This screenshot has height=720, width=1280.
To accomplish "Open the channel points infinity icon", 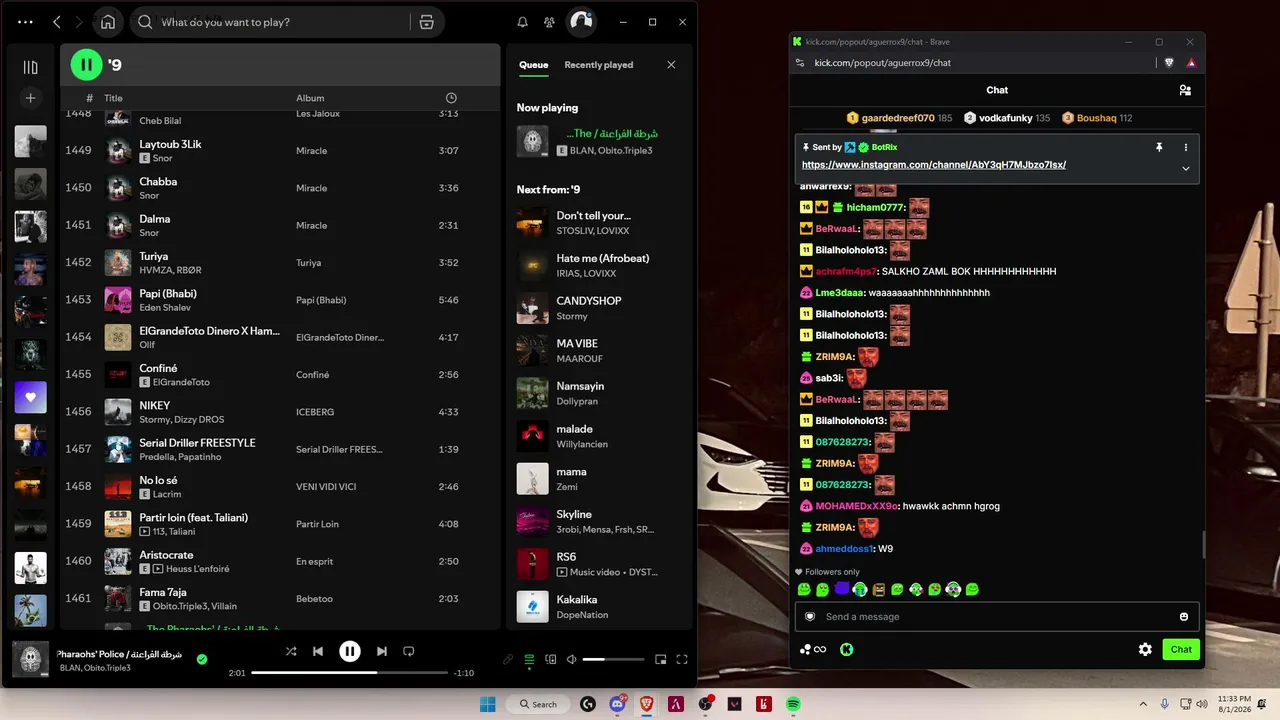I will pos(813,649).
